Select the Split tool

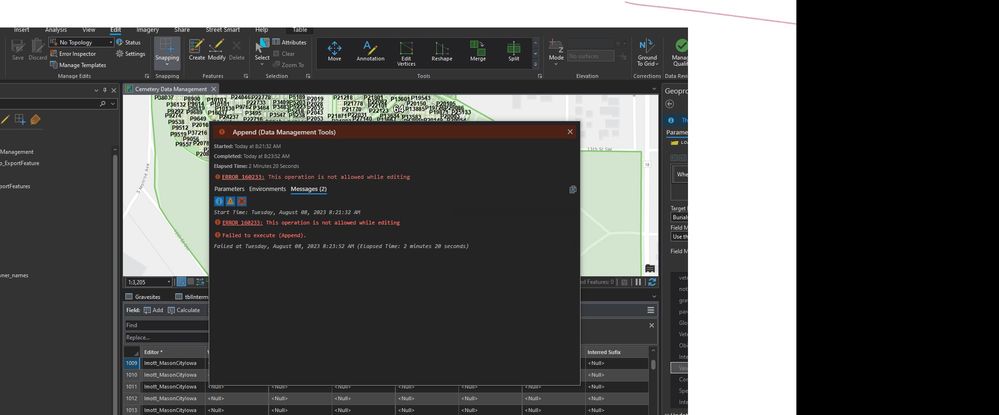click(x=514, y=52)
